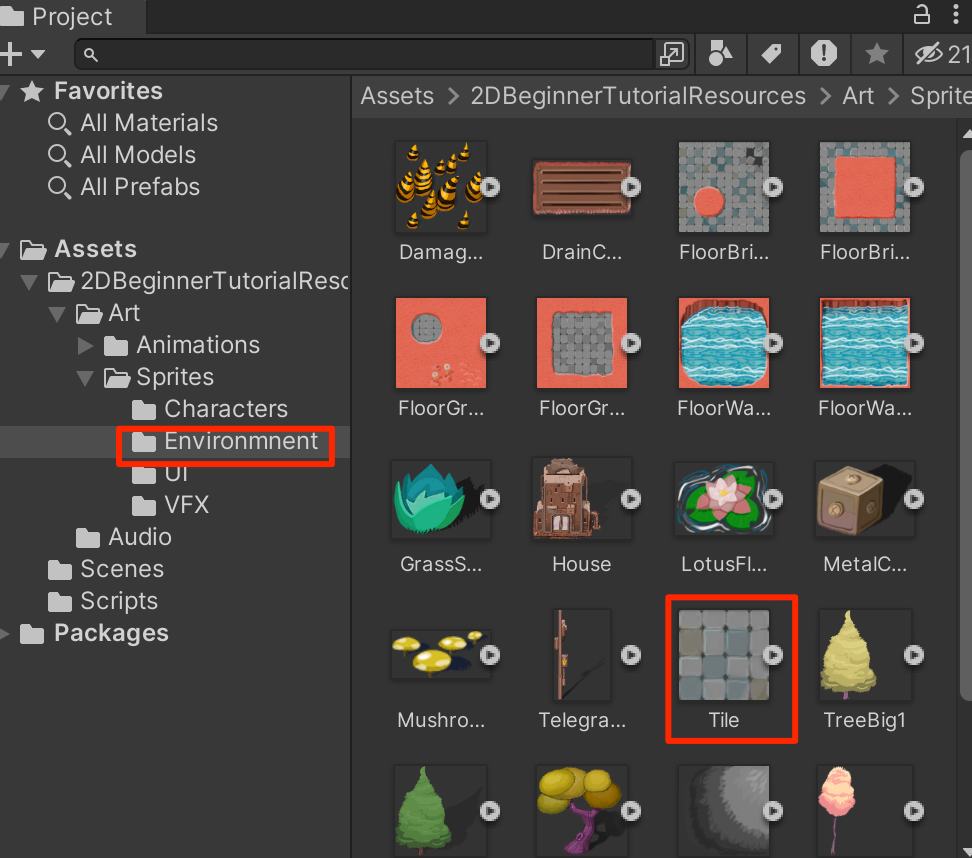972x858 pixels.
Task: Select the Audio folder
Action: pyautogui.click(x=123, y=537)
